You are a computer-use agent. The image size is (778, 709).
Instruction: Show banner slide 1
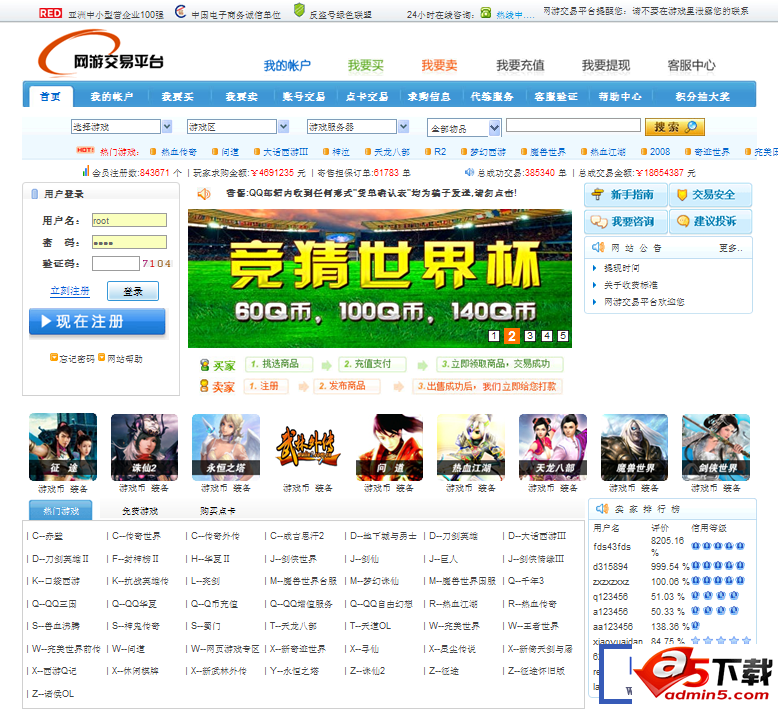click(x=494, y=336)
